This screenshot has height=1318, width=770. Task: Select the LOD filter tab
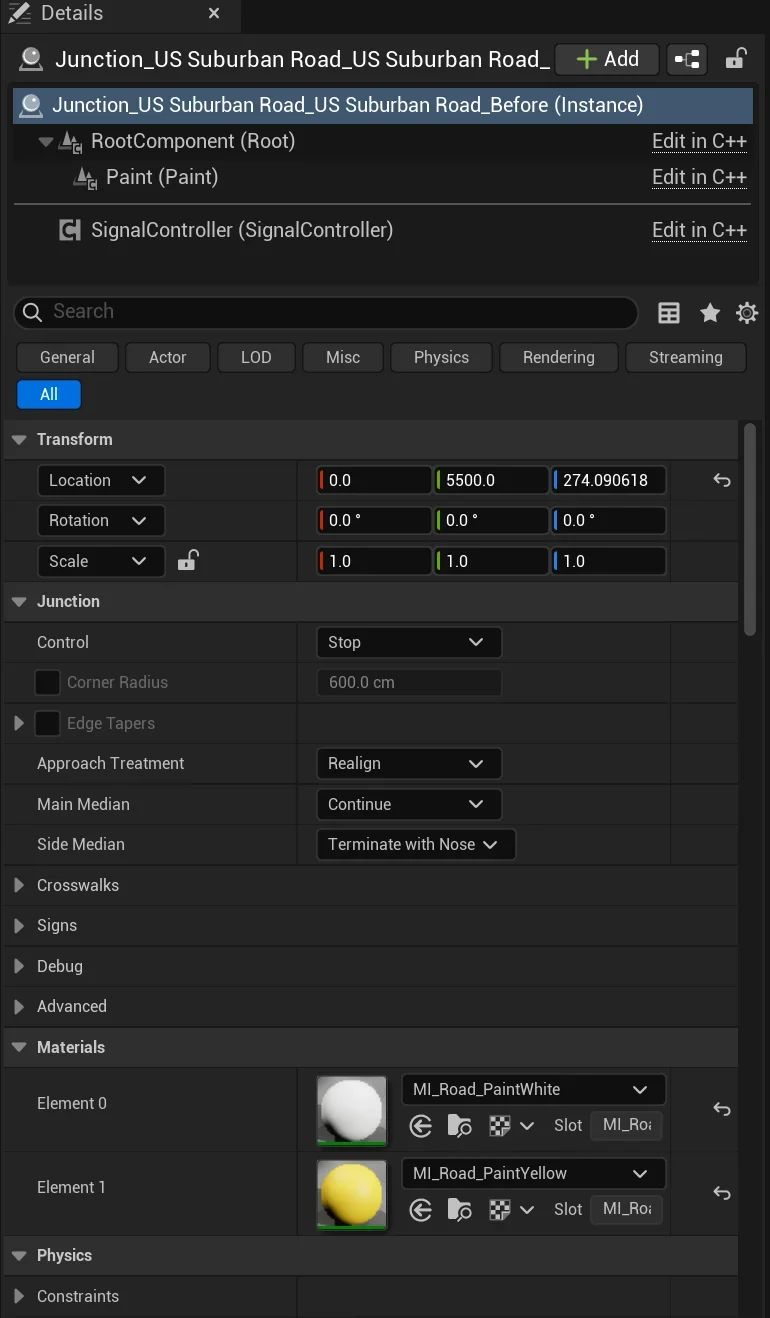(x=256, y=357)
